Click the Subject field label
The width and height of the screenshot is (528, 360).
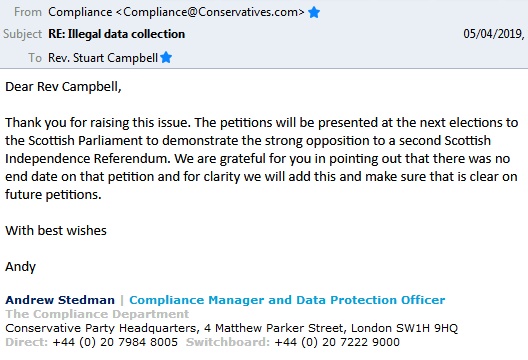[x=23, y=34]
